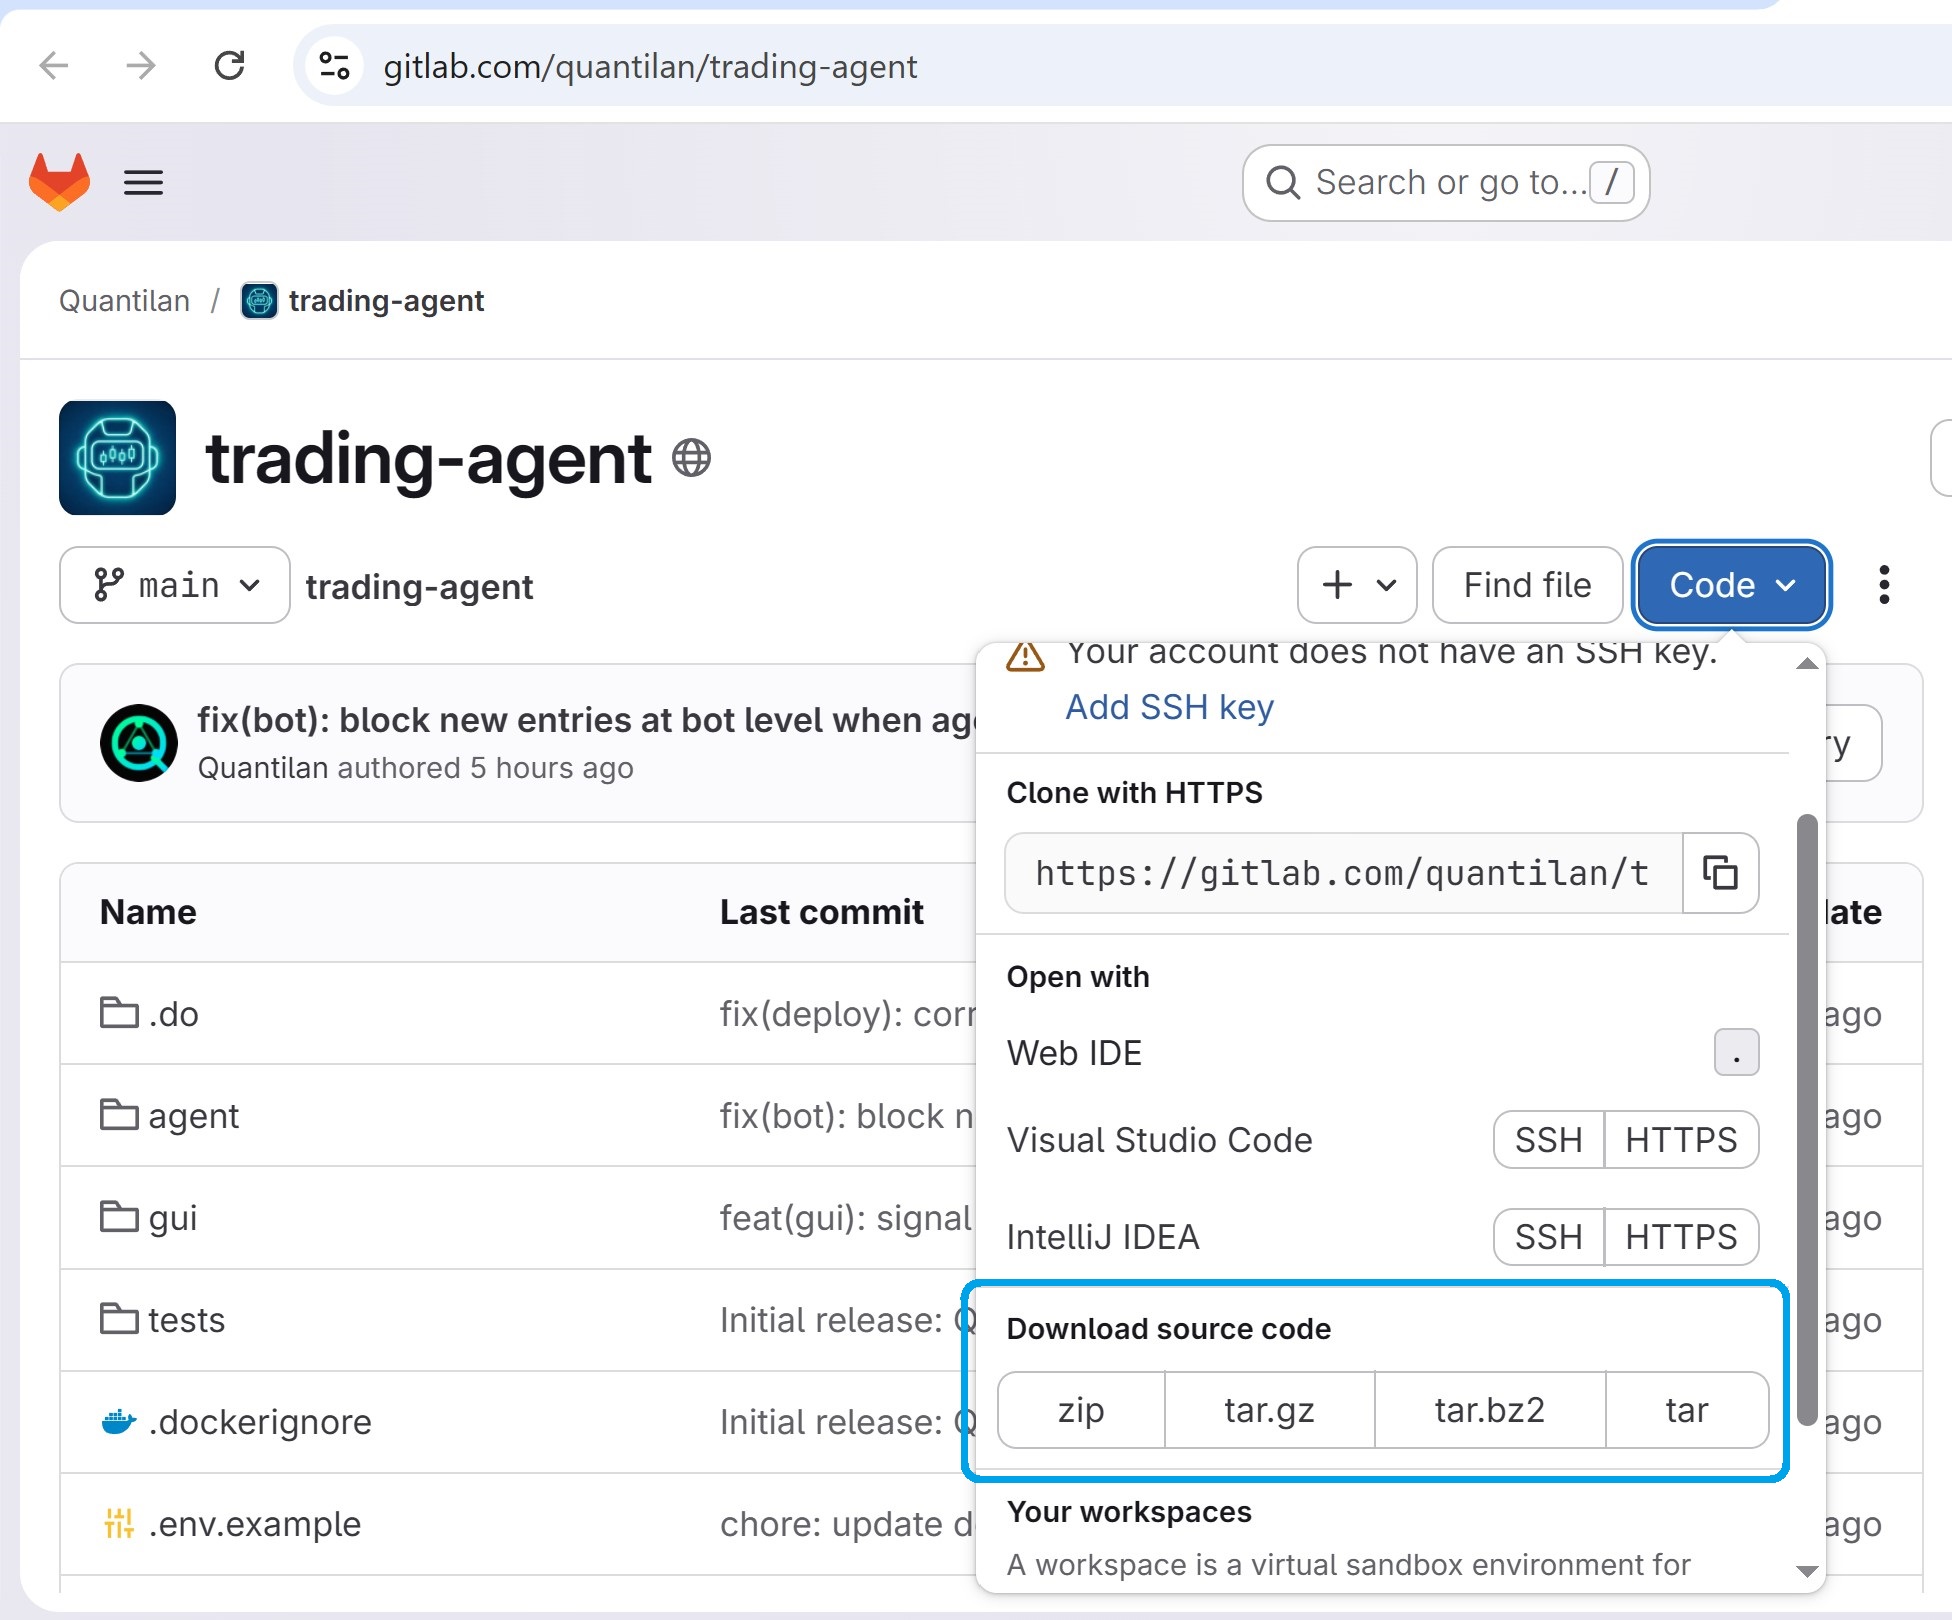Open Visual Studio Code via SSH

click(x=1548, y=1140)
